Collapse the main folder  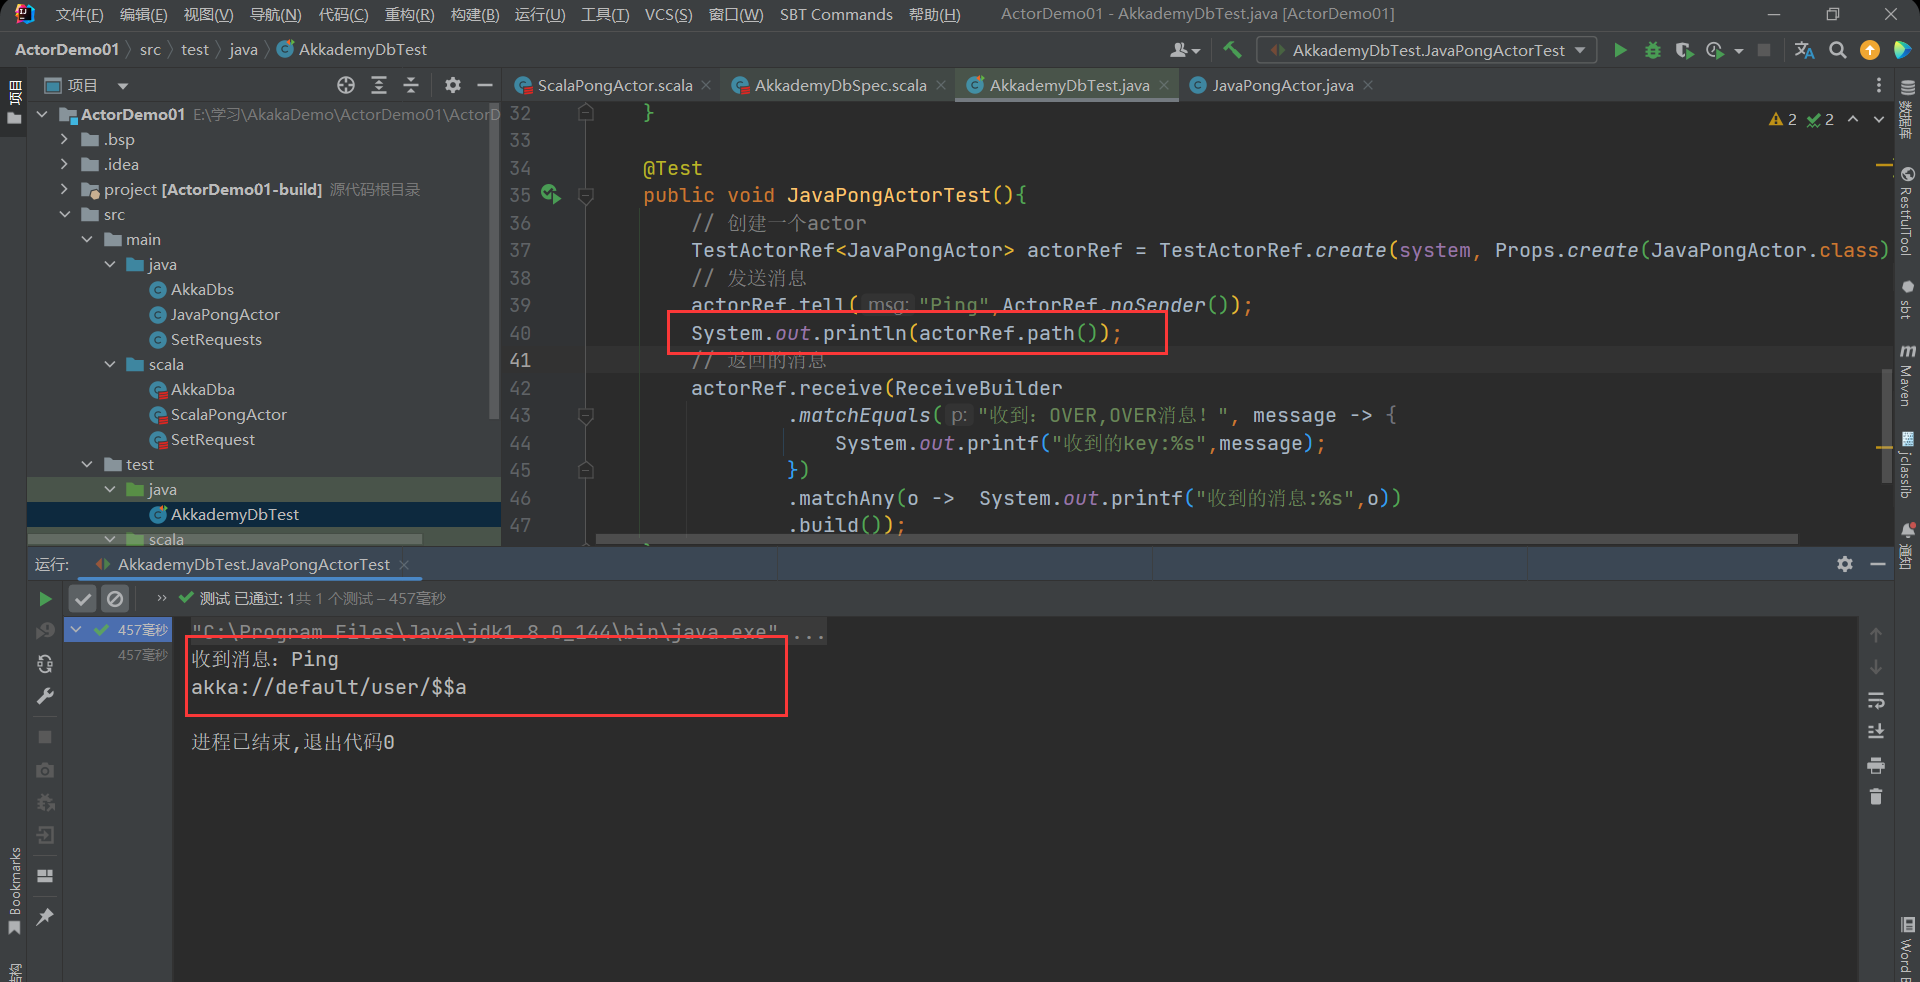[x=87, y=239]
